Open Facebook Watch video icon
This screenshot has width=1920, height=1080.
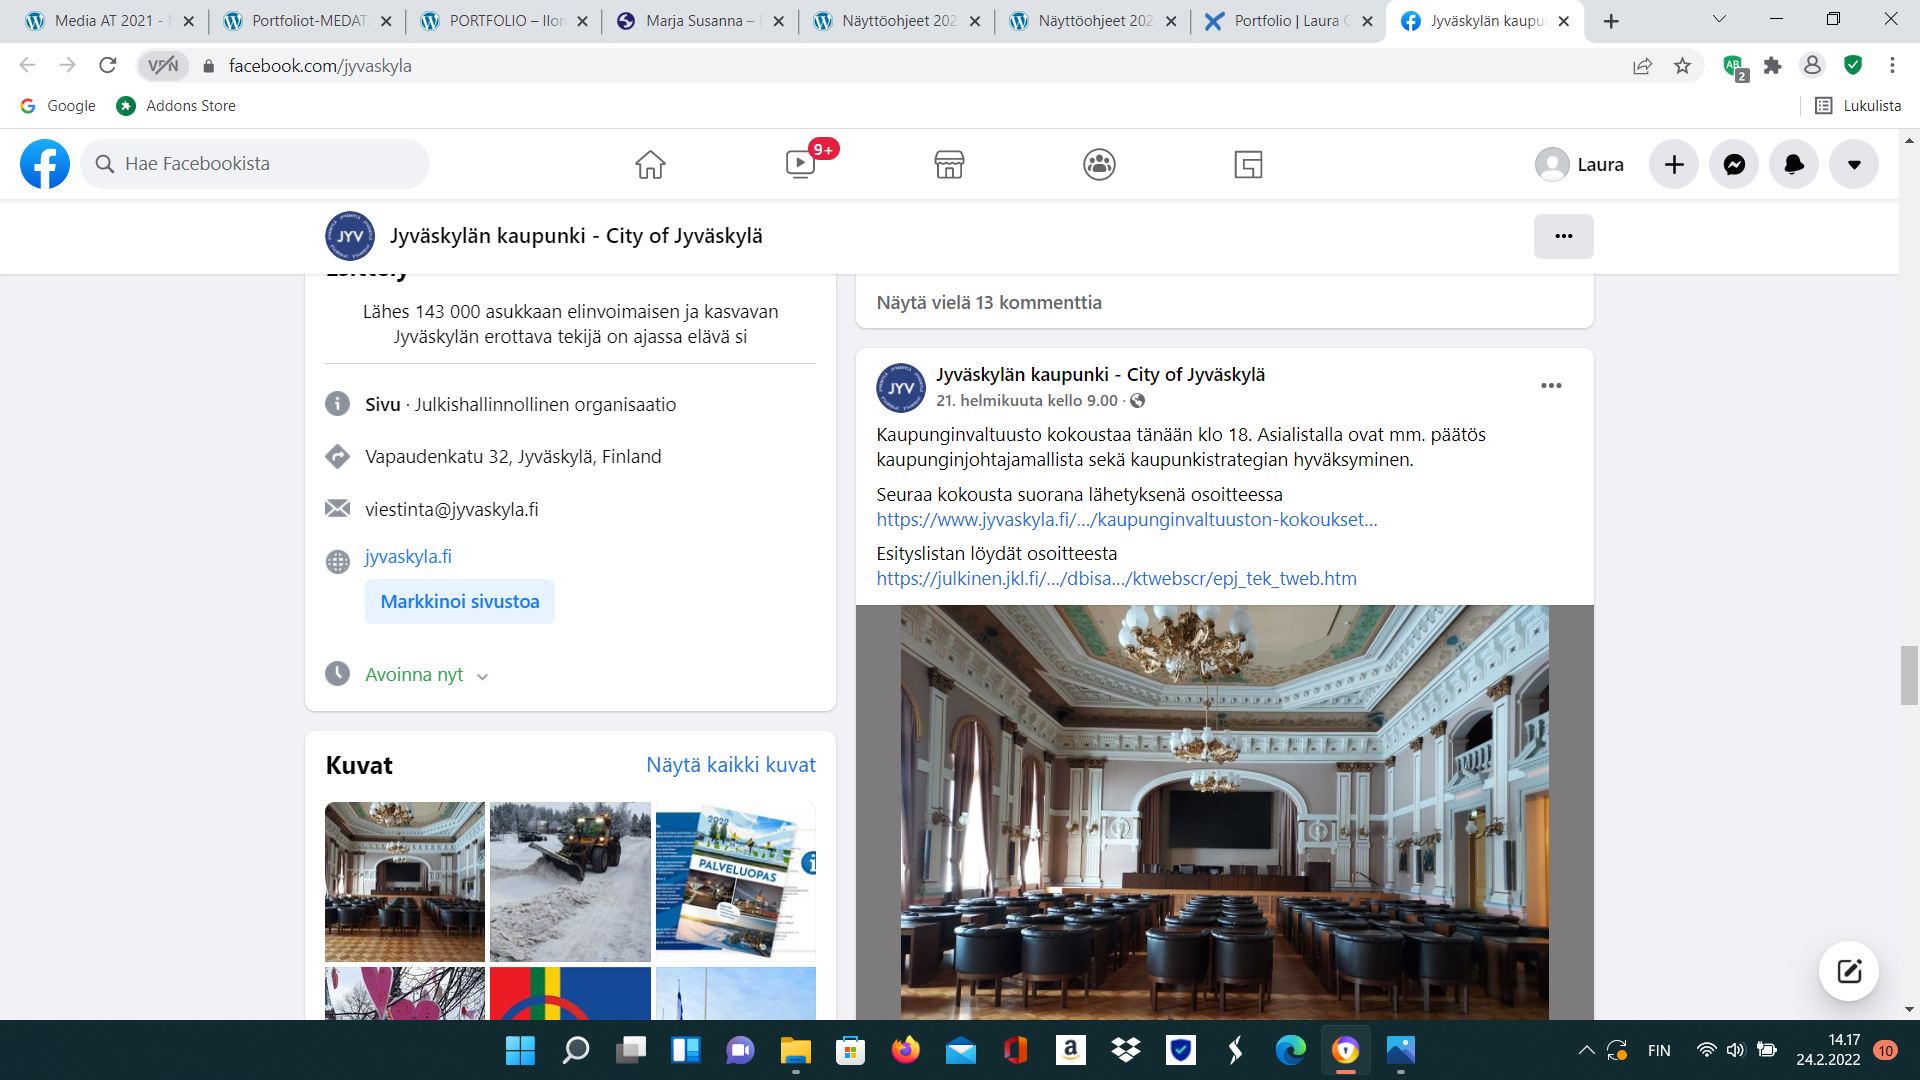pyautogui.click(x=801, y=164)
